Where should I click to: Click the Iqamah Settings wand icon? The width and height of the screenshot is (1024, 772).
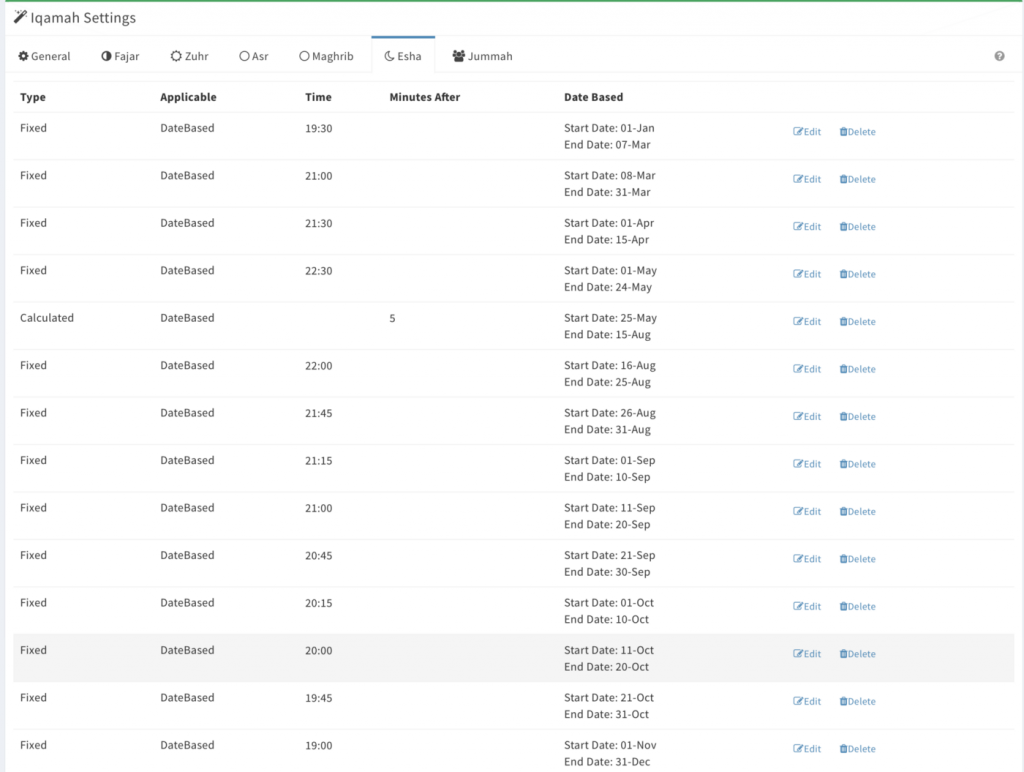(x=20, y=17)
